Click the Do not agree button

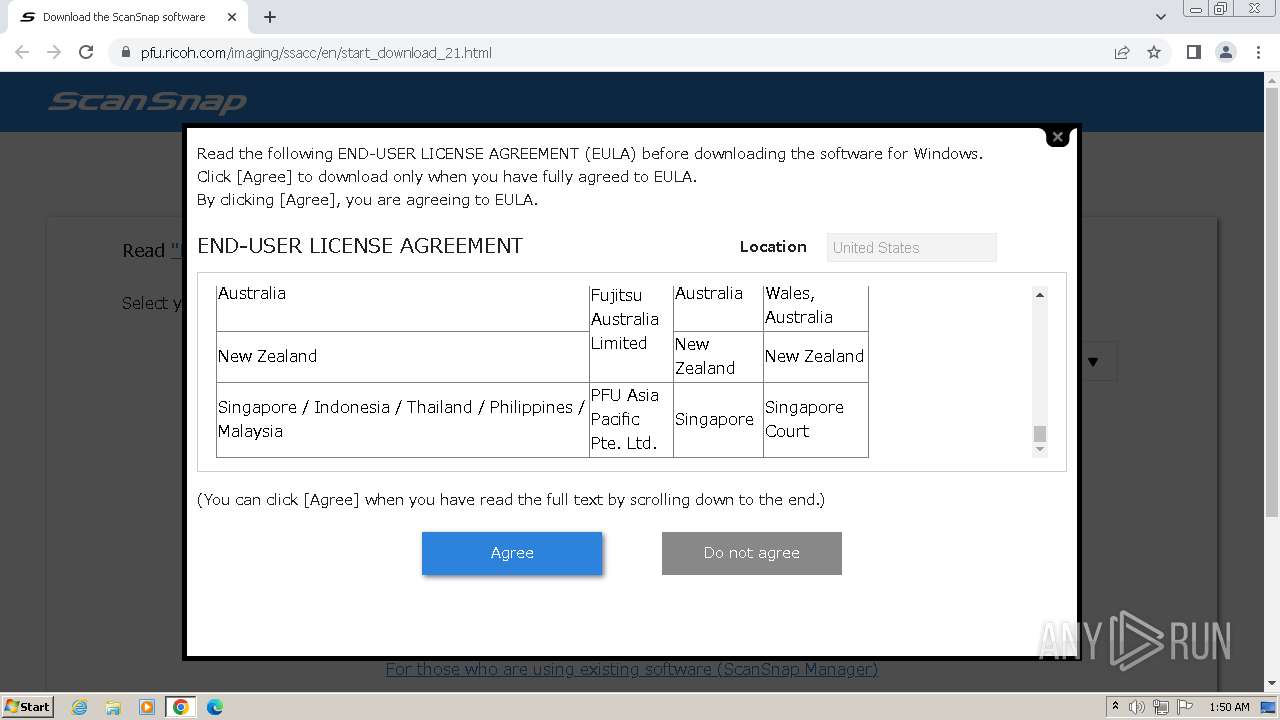752,553
